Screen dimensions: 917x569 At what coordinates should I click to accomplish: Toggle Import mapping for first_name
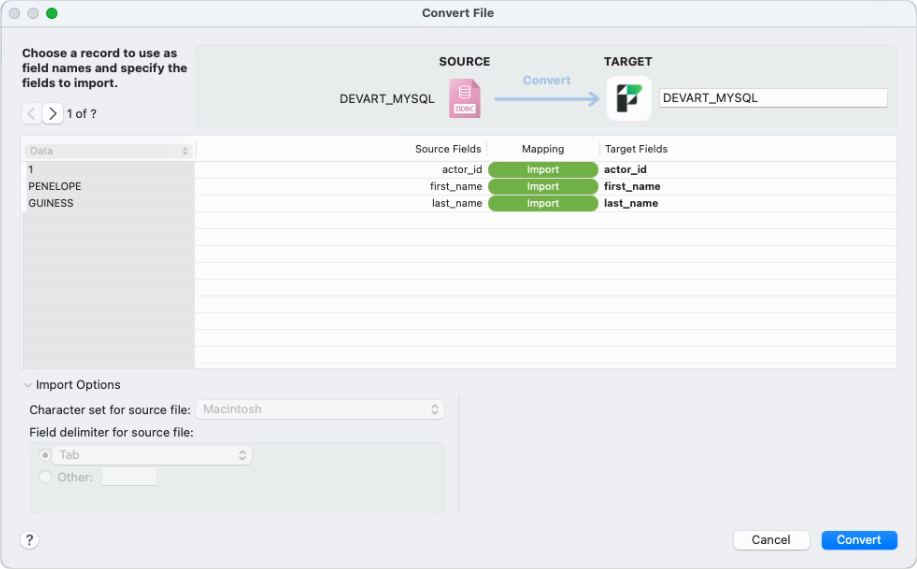[543, 187]
